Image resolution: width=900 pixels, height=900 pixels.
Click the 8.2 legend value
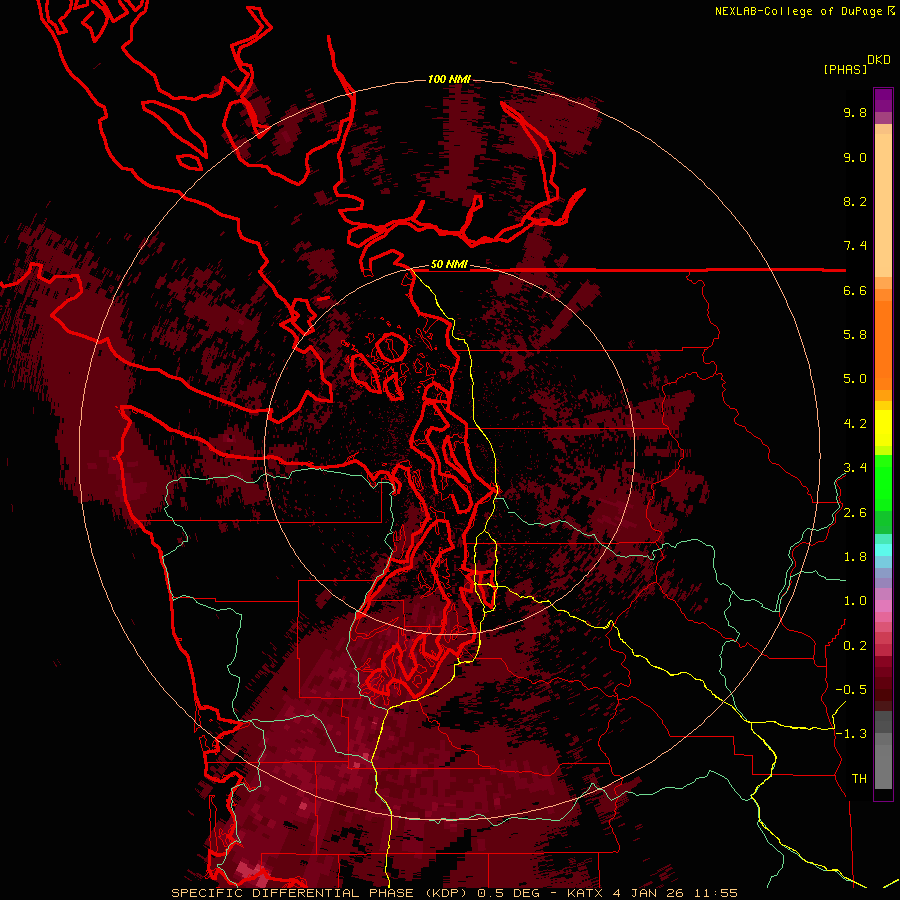(855, 201)
